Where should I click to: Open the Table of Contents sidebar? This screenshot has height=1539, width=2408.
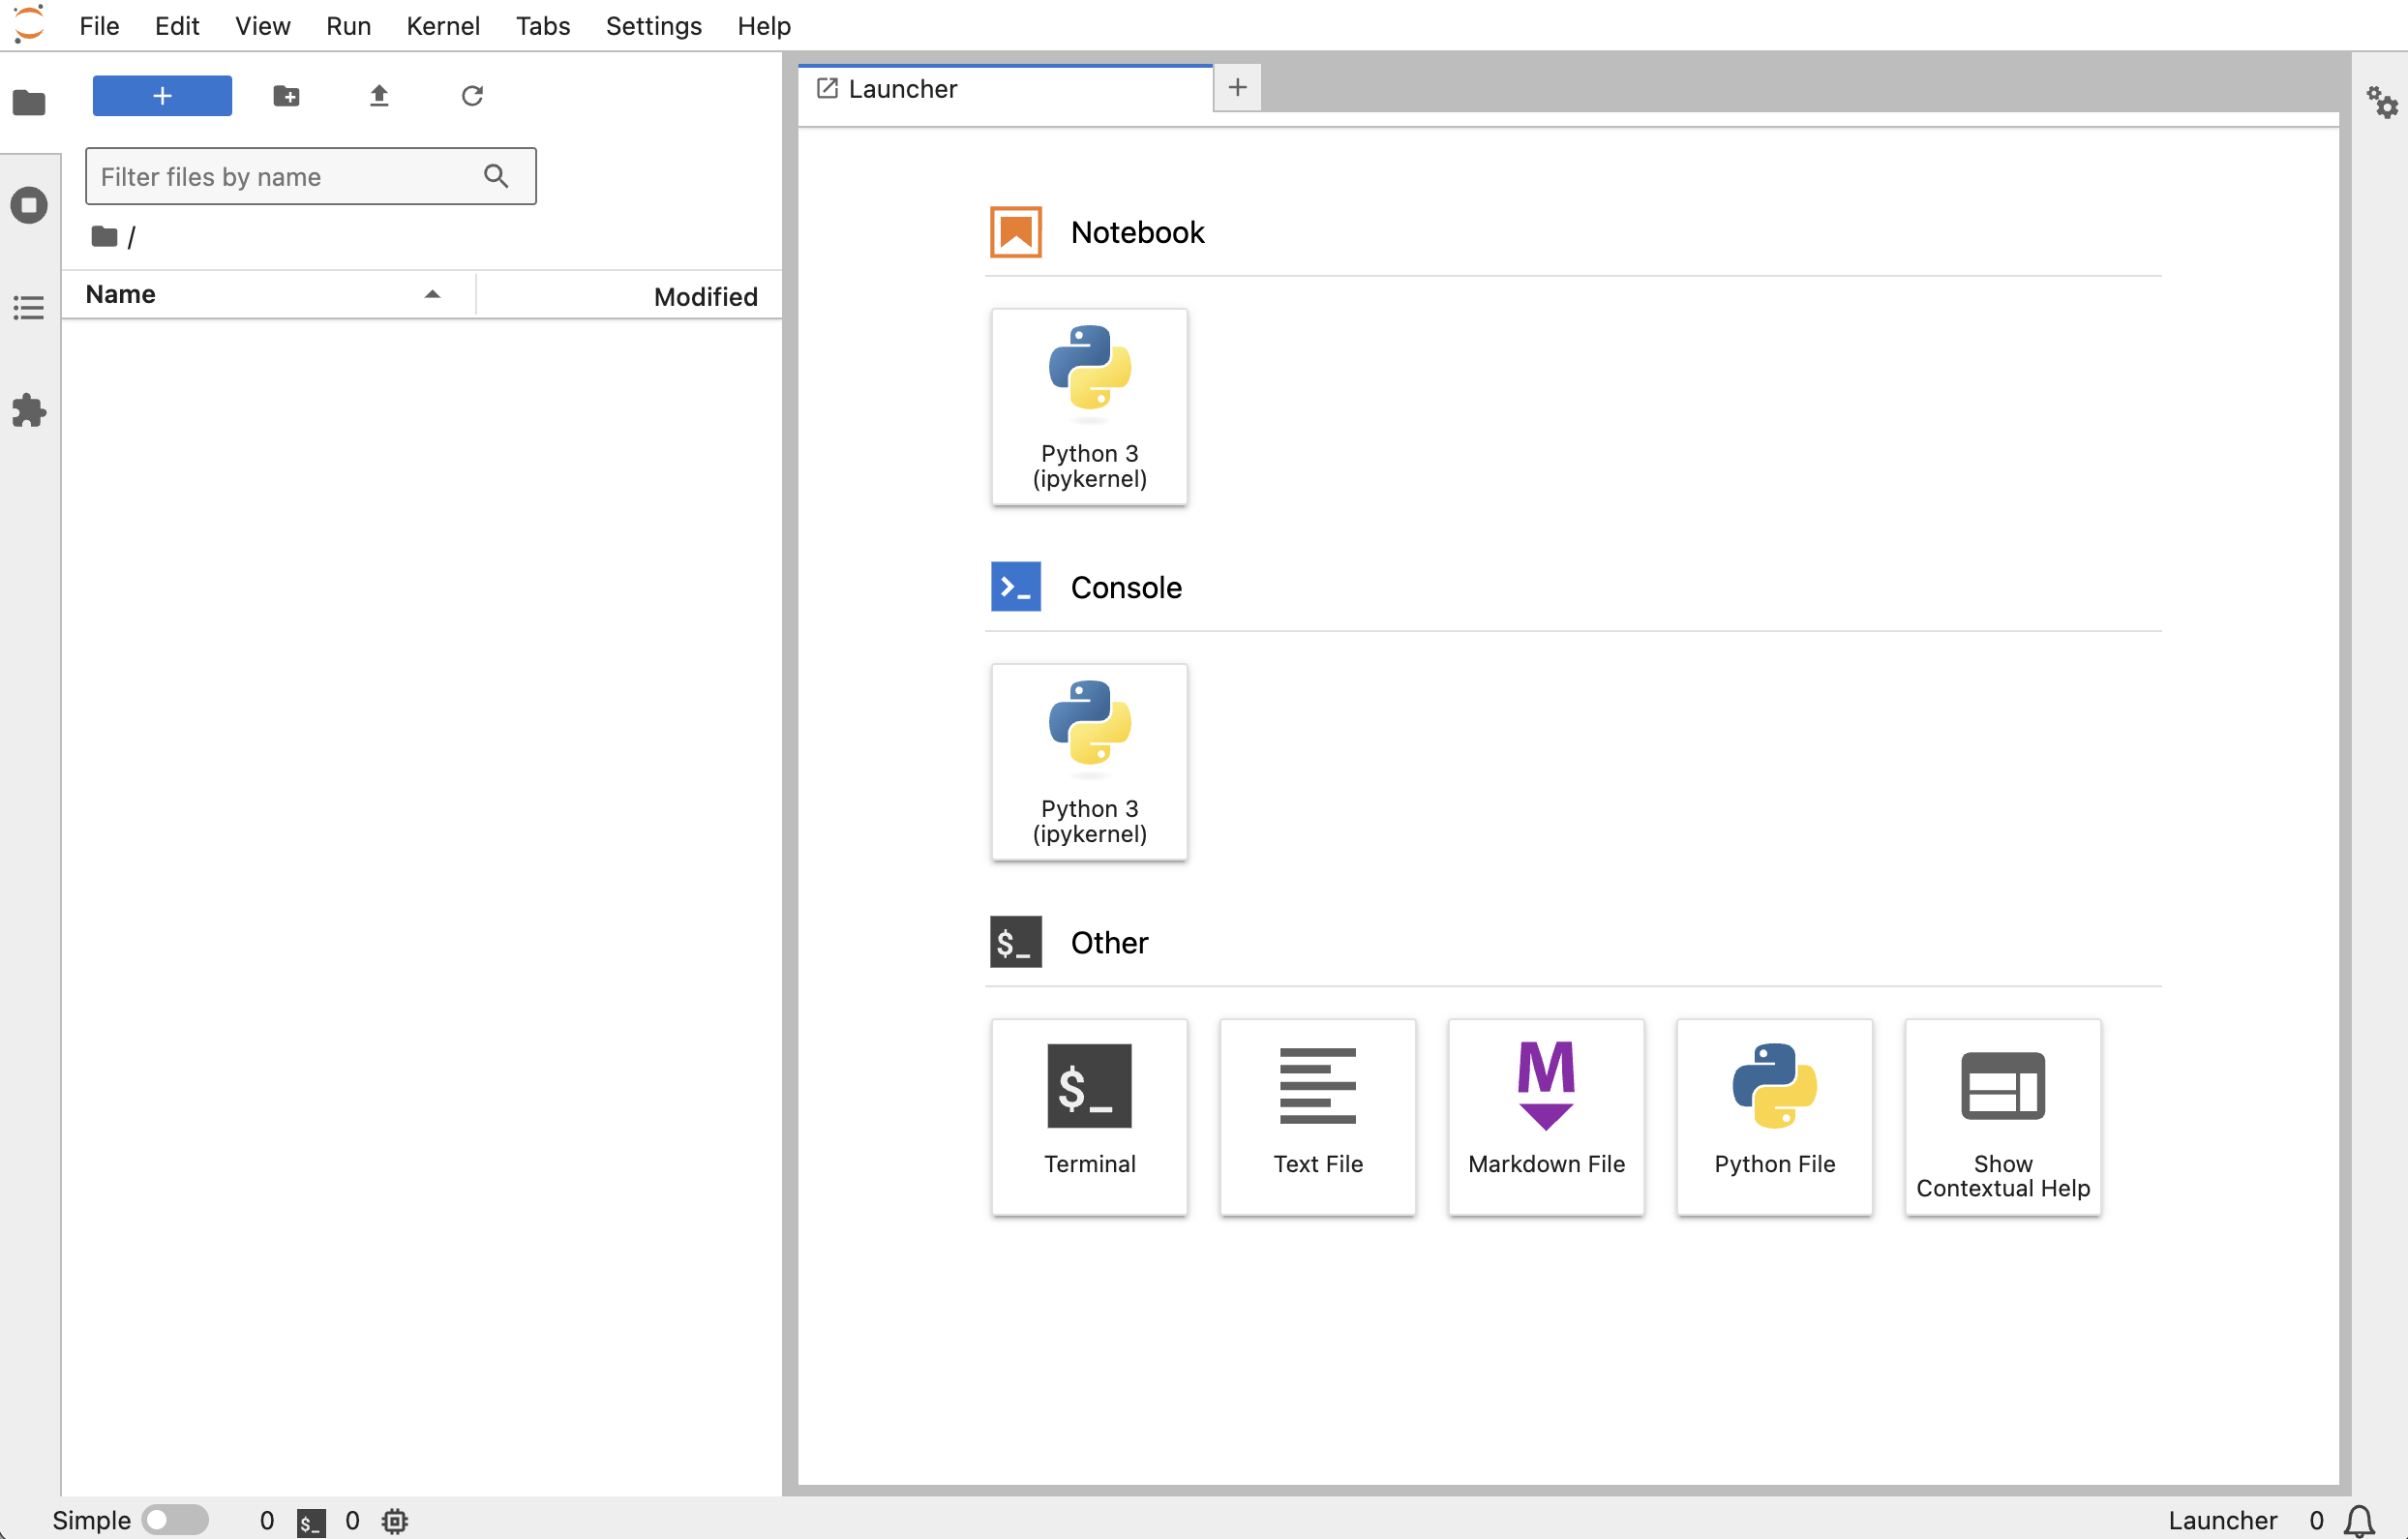click(x=29, y=308)
